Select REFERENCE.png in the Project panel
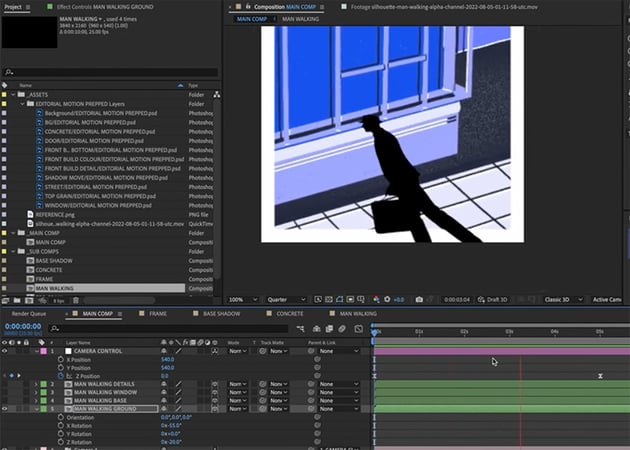 click(x=56, y=214)
